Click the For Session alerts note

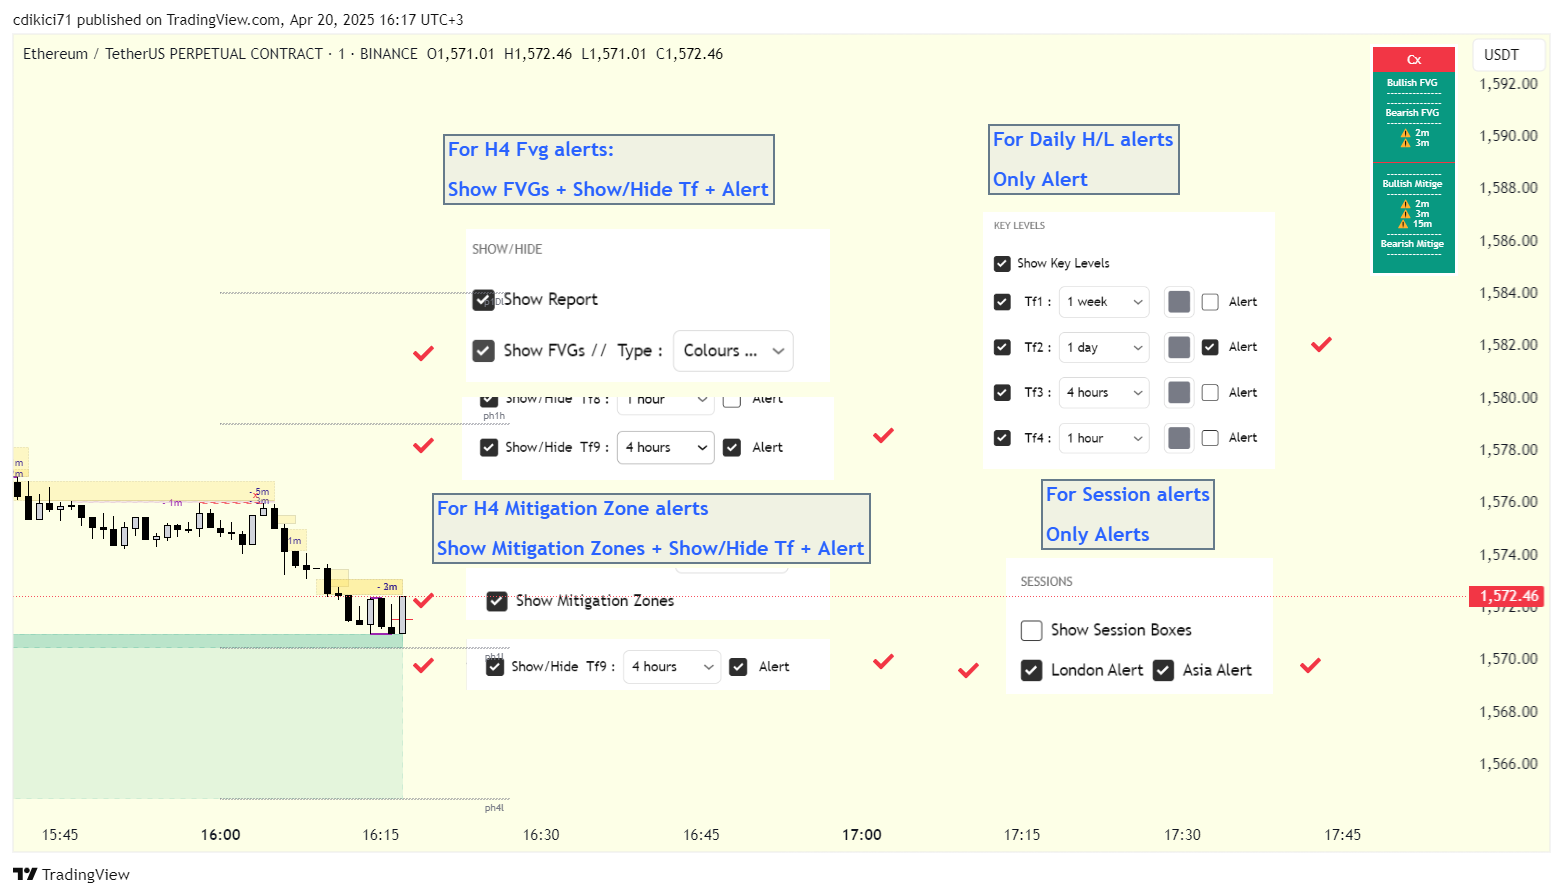(x=1128, y=515)
